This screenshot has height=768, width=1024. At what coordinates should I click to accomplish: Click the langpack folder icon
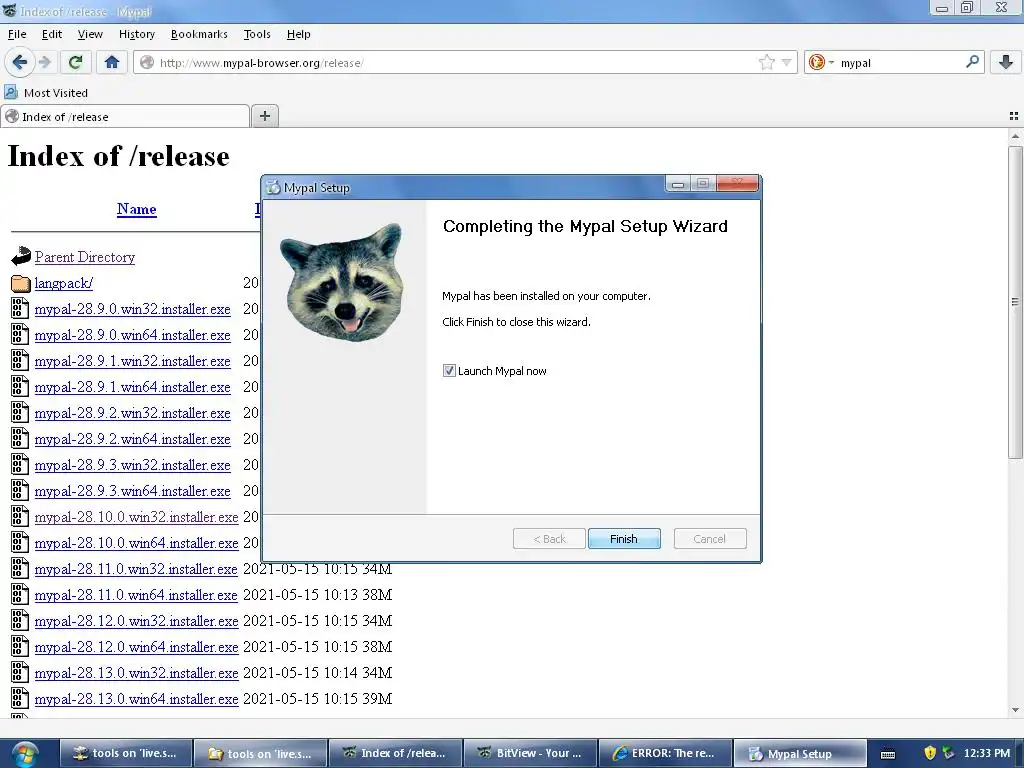click(x=21, y=283)
